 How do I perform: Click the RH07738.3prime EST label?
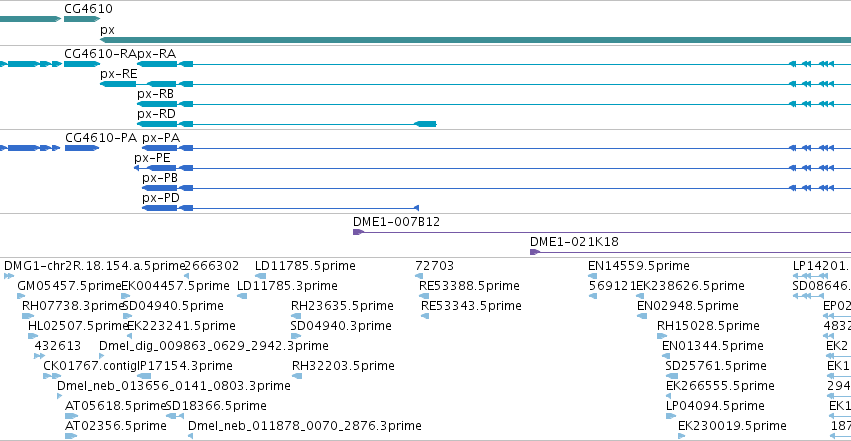73,306
